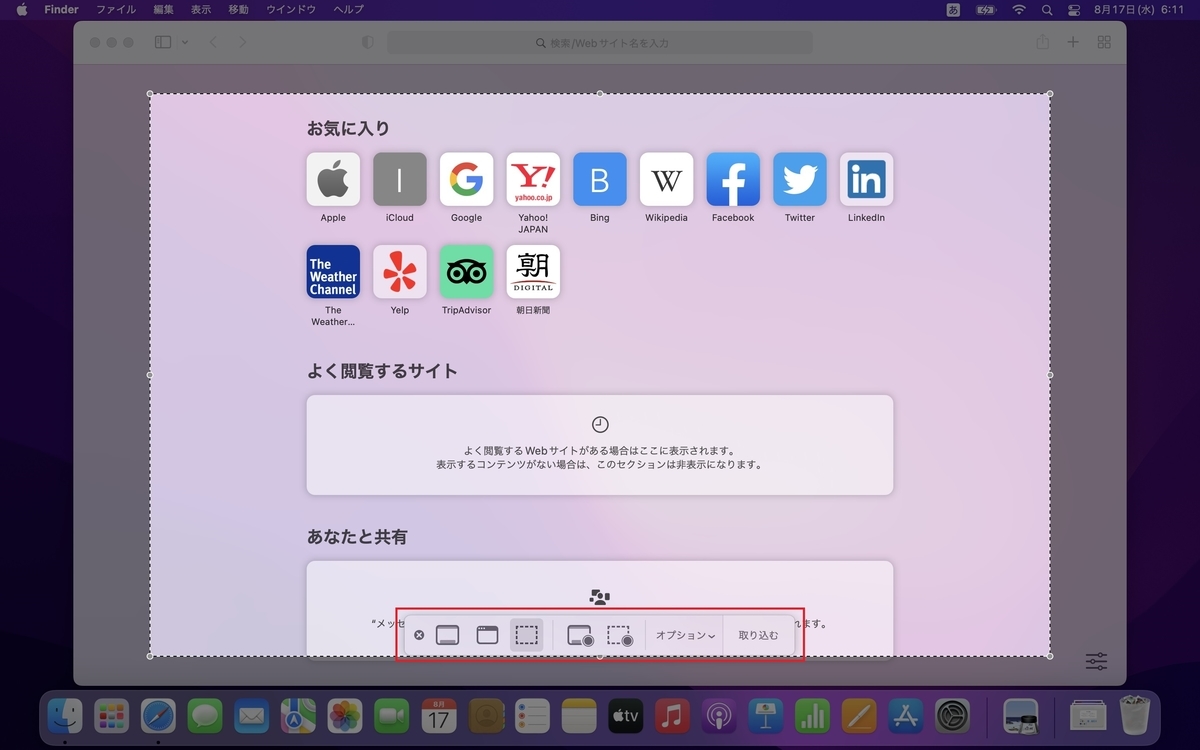
Task: Open Control Center from menu bar
Action: [1075, 9]
